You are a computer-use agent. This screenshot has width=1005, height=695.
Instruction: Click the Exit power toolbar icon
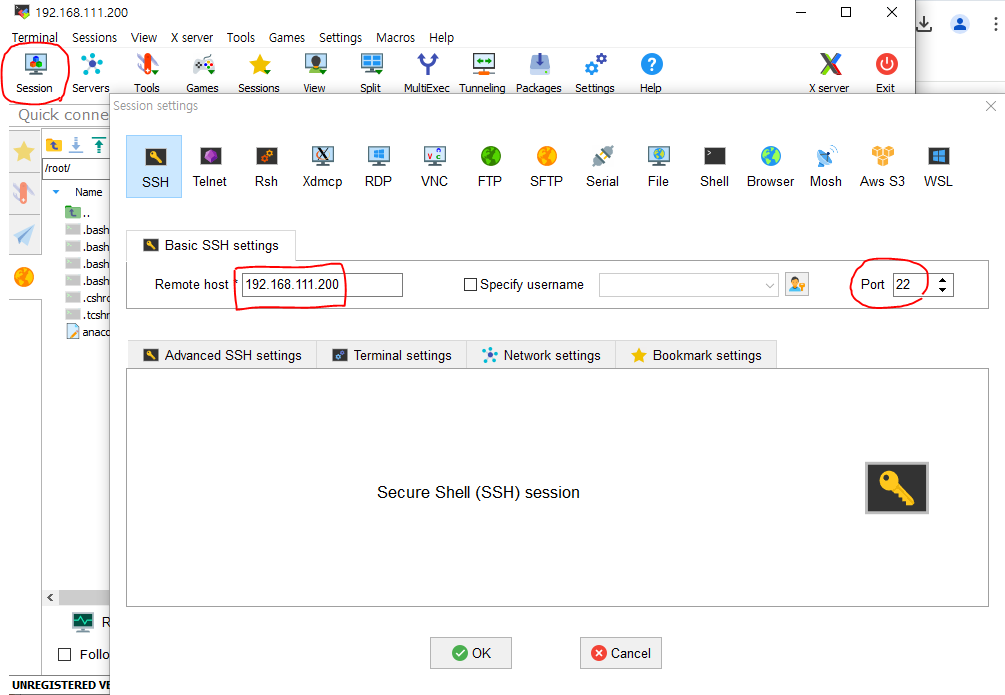(886, 72)
